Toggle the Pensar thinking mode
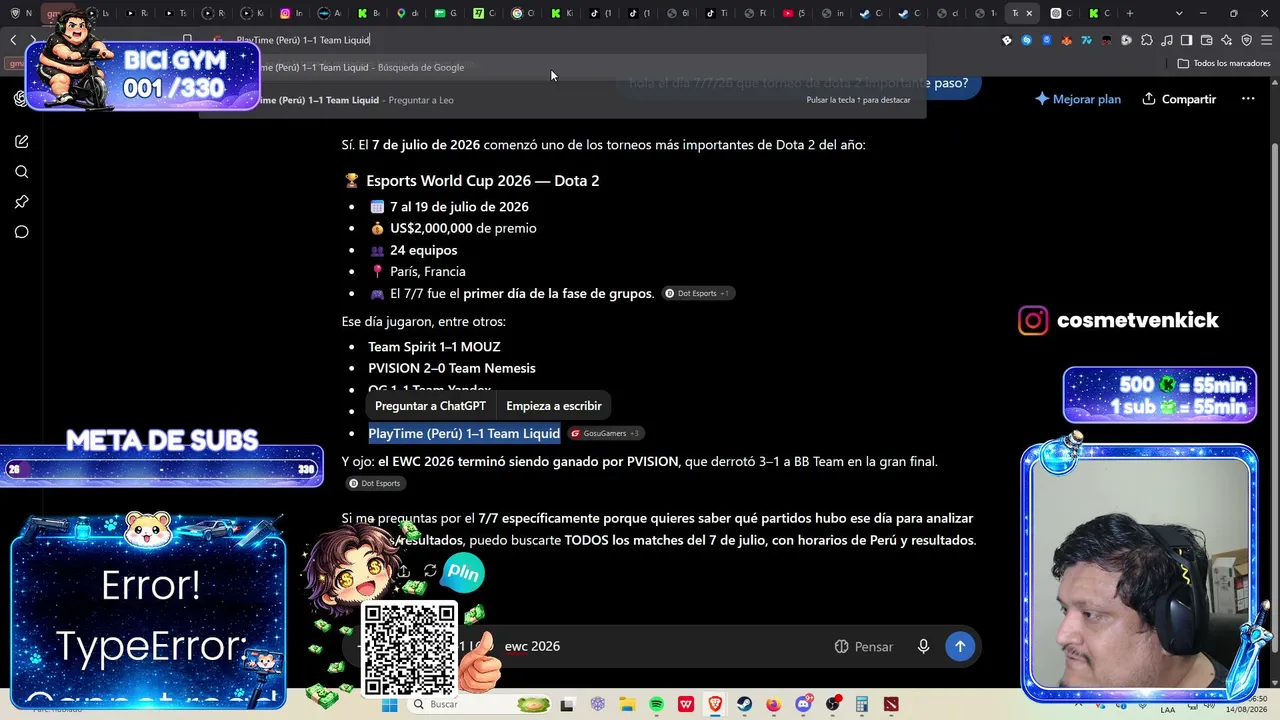This screenshot has width=1280, height=720. [x=864, y=647]
